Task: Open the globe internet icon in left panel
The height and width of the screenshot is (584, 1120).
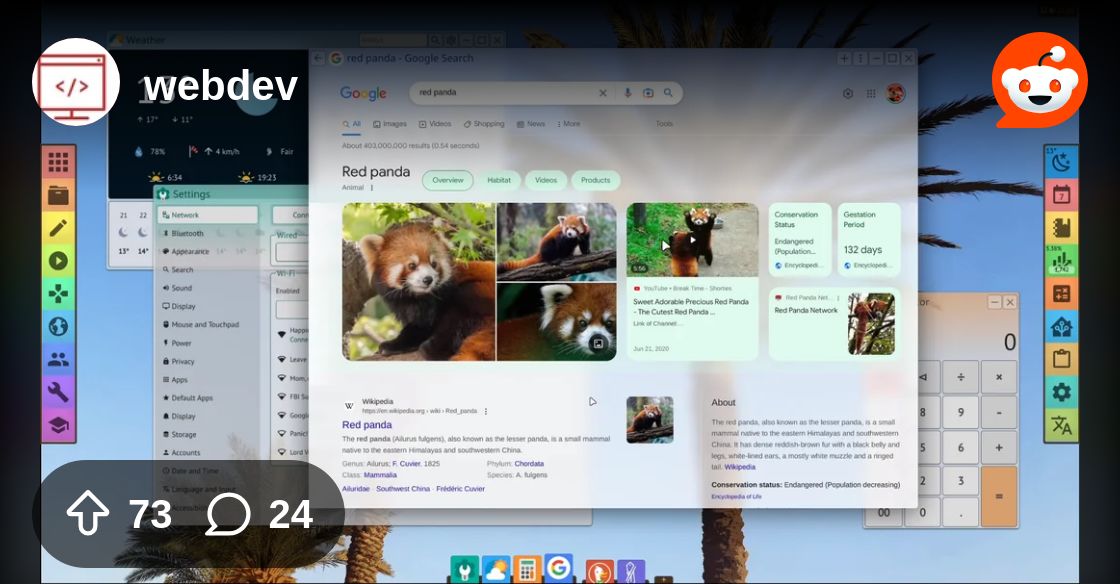Action: pyautogui.click(x=59, y=326)
